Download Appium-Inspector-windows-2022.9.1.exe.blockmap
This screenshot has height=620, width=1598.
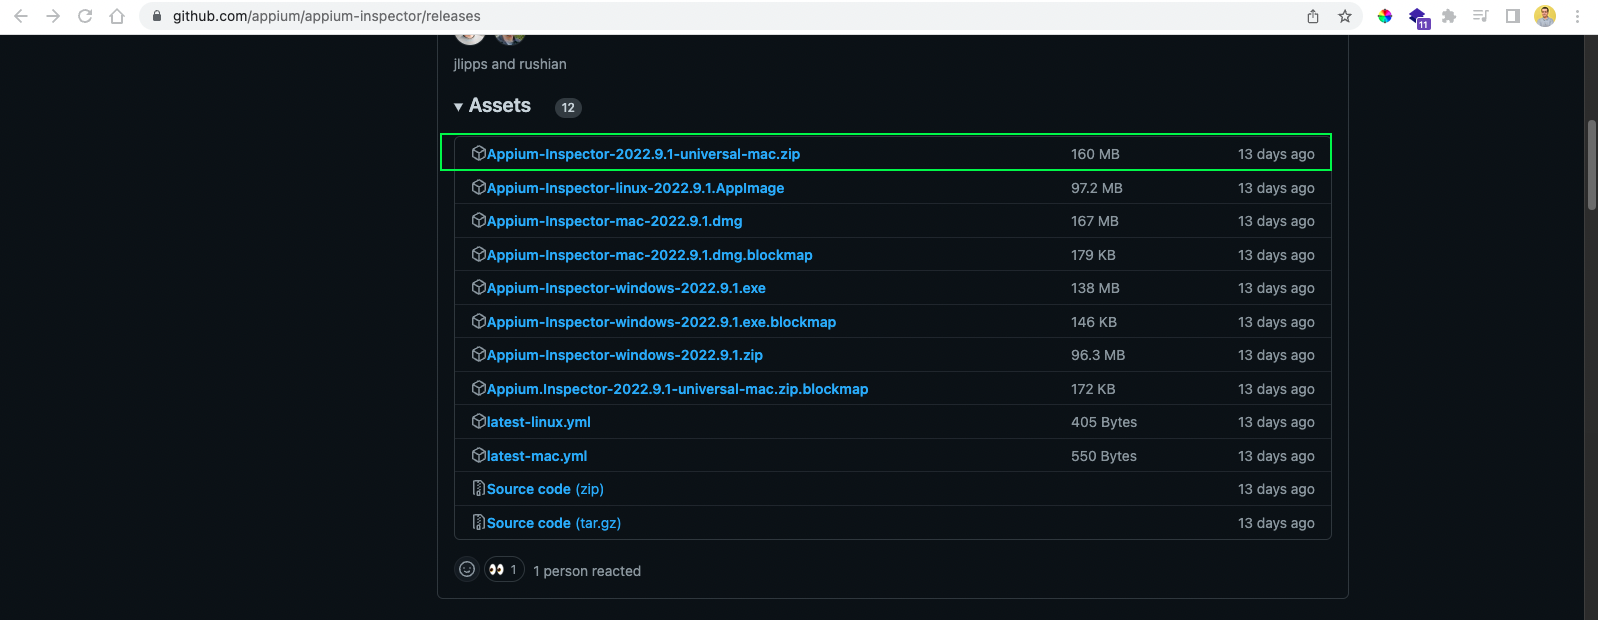click(x=661, y=322)
